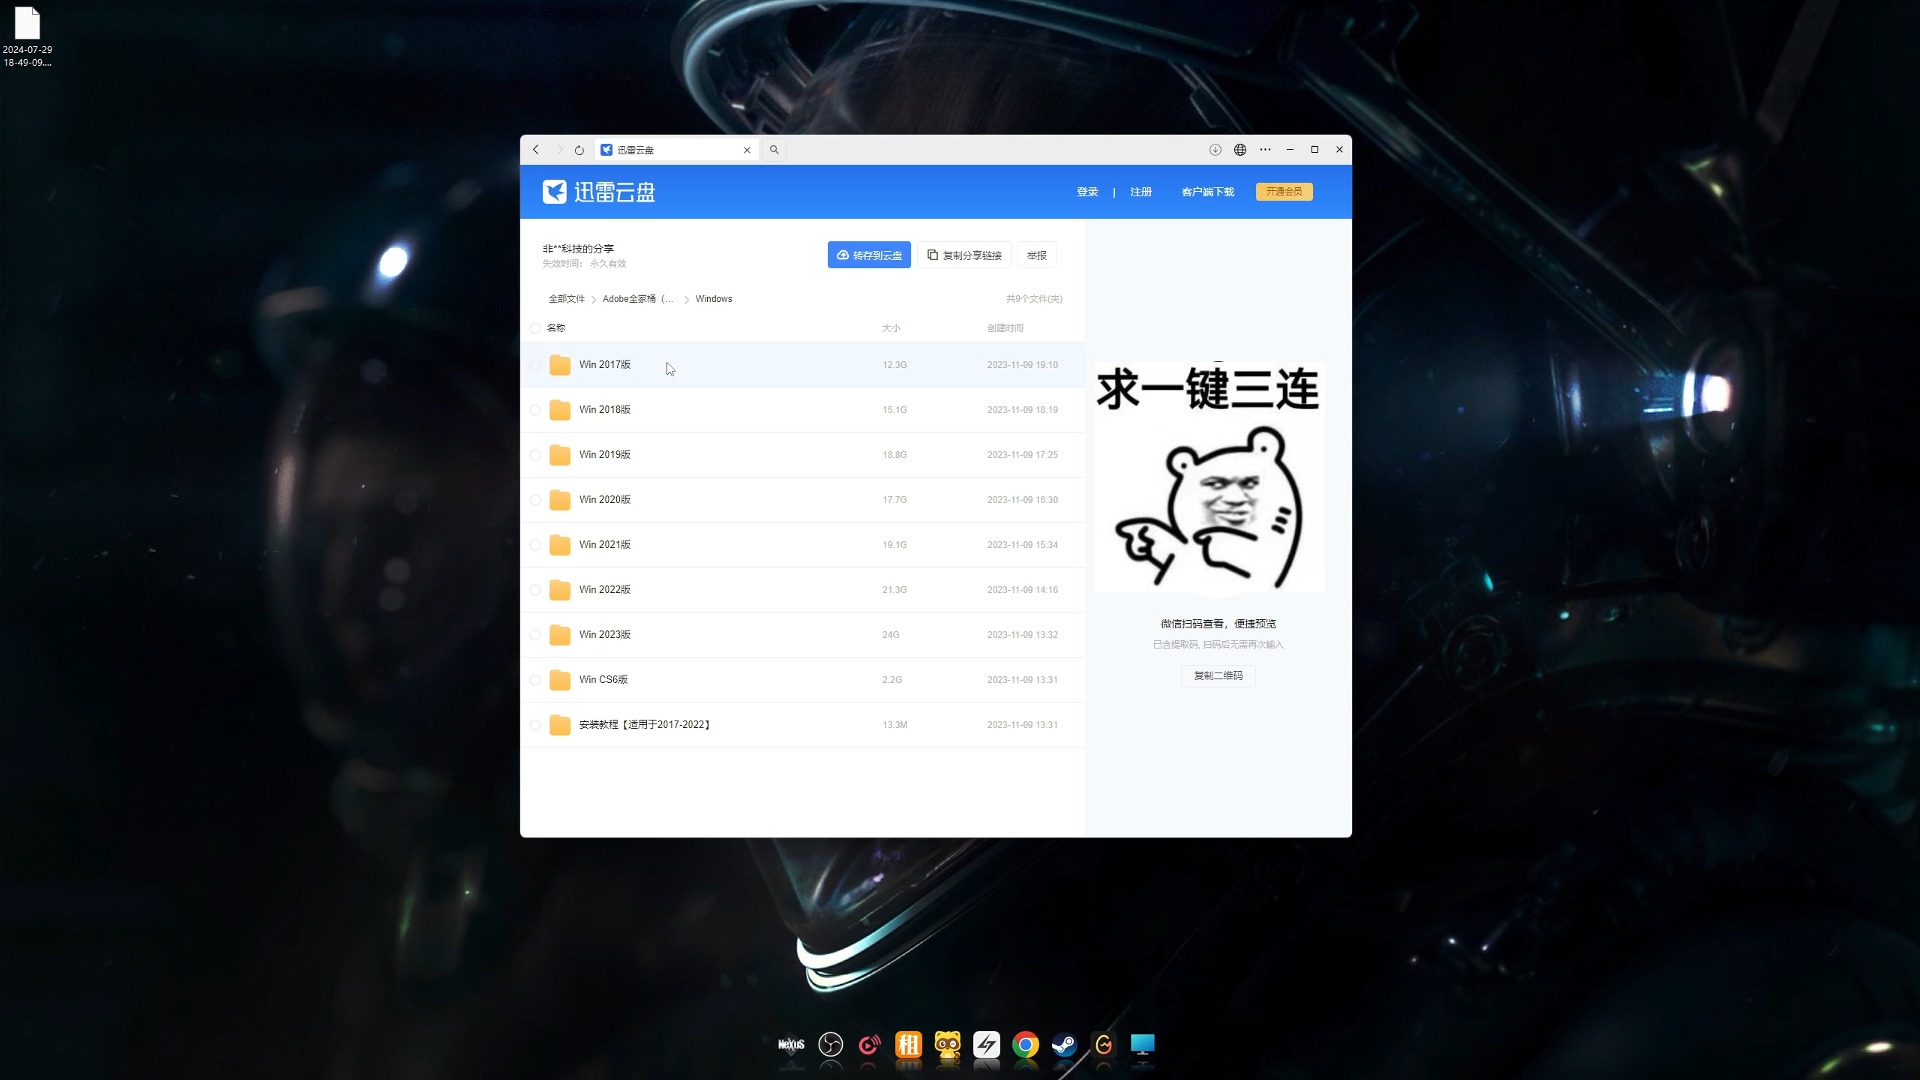Click the 创建时间 column header
Viewport: 1920px width, 1080px height.
click(1005, 328)
